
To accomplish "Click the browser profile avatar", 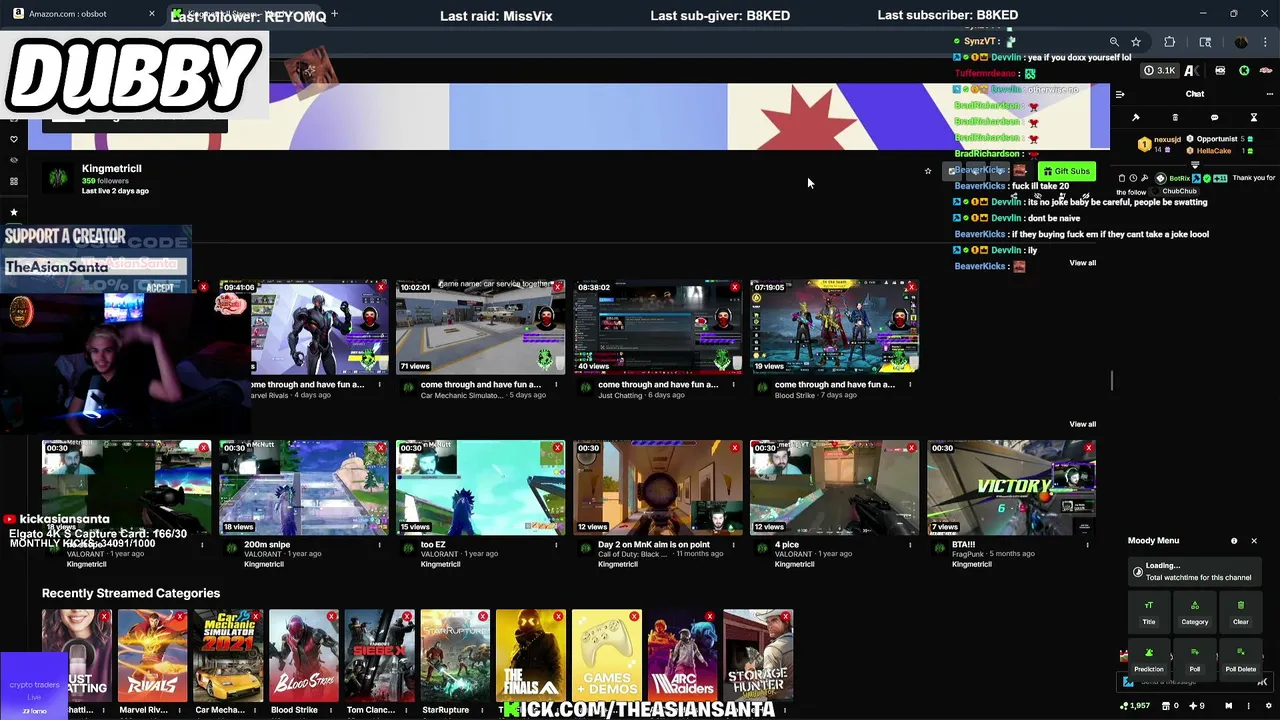I will click(1241, 42).
